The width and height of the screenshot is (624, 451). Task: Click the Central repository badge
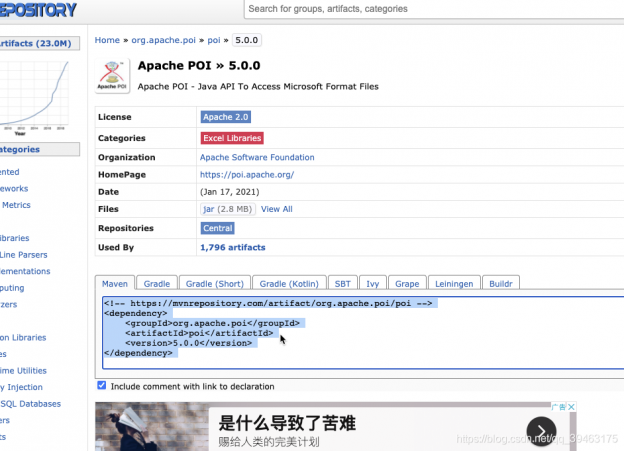[x=217, y=228]
